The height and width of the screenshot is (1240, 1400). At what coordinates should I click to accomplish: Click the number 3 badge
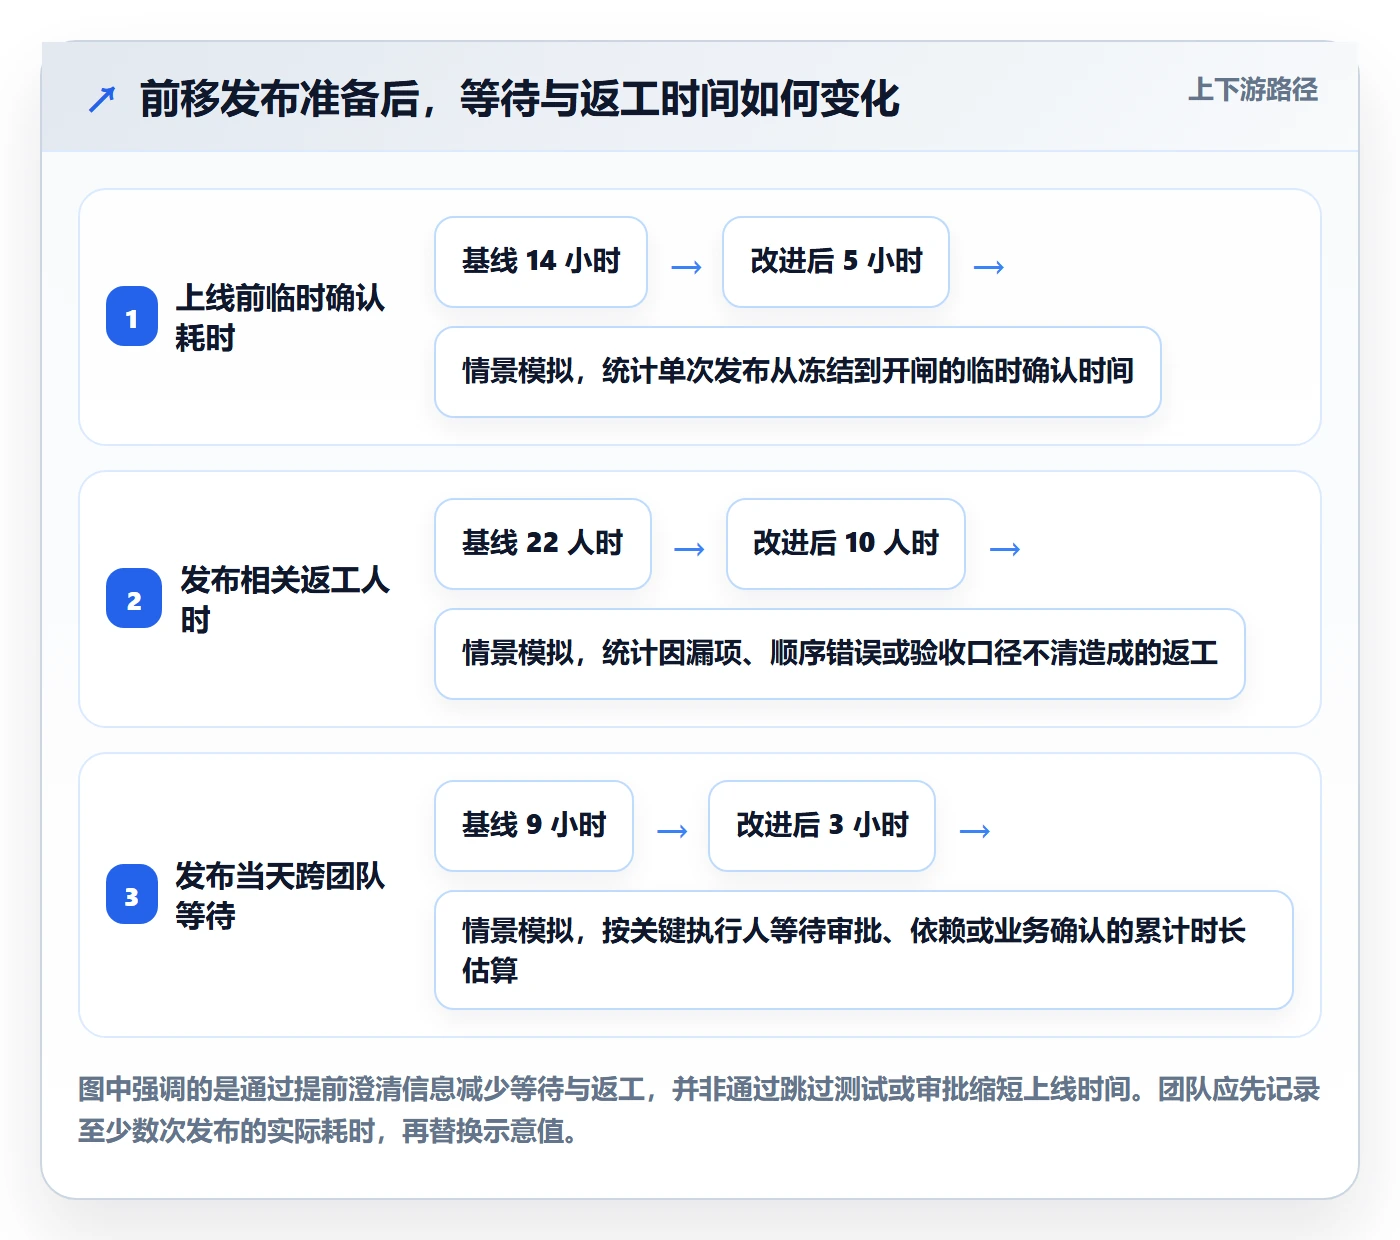132,895
